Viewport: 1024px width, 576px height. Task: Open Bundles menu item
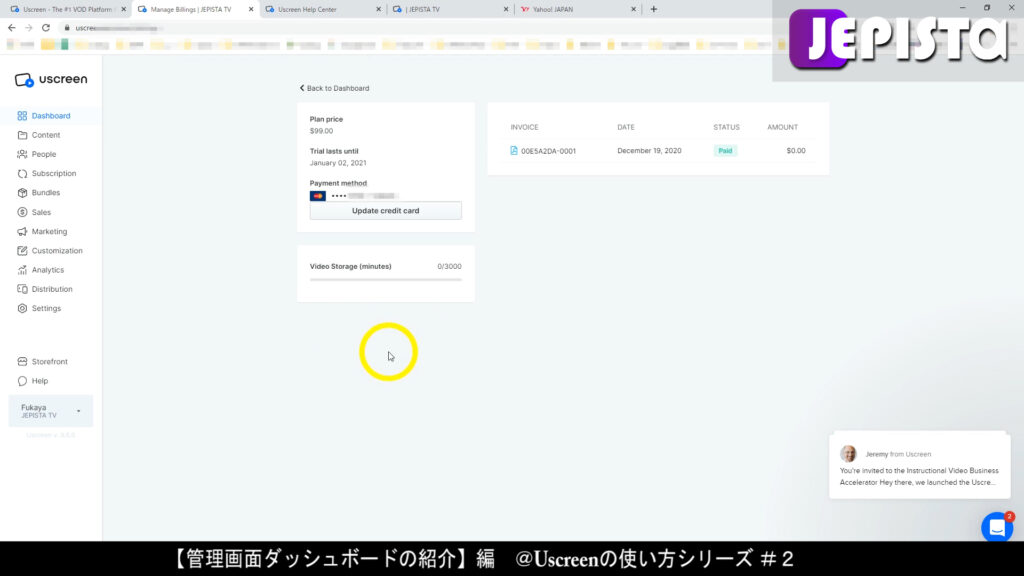(x=46, y=193)
